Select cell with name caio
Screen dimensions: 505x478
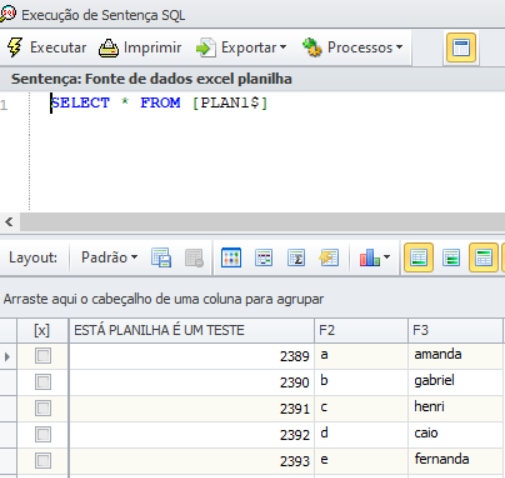pos(455,435)
